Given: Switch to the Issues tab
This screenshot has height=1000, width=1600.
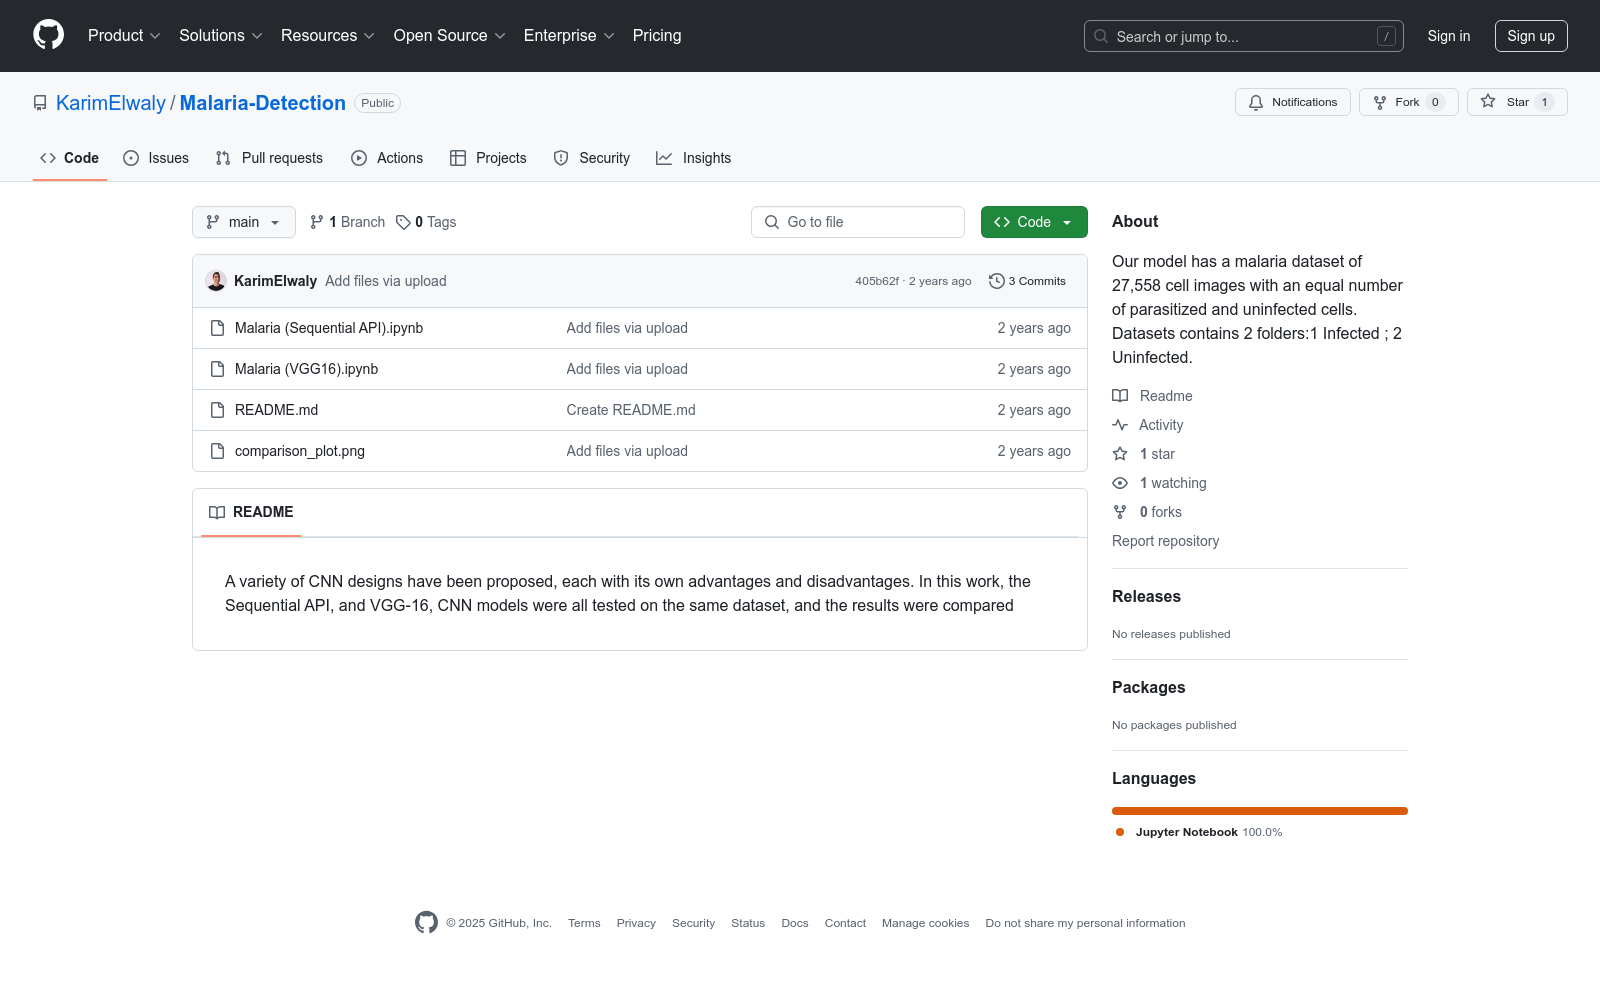Looking at the screenshot, I should coord(156,158).
